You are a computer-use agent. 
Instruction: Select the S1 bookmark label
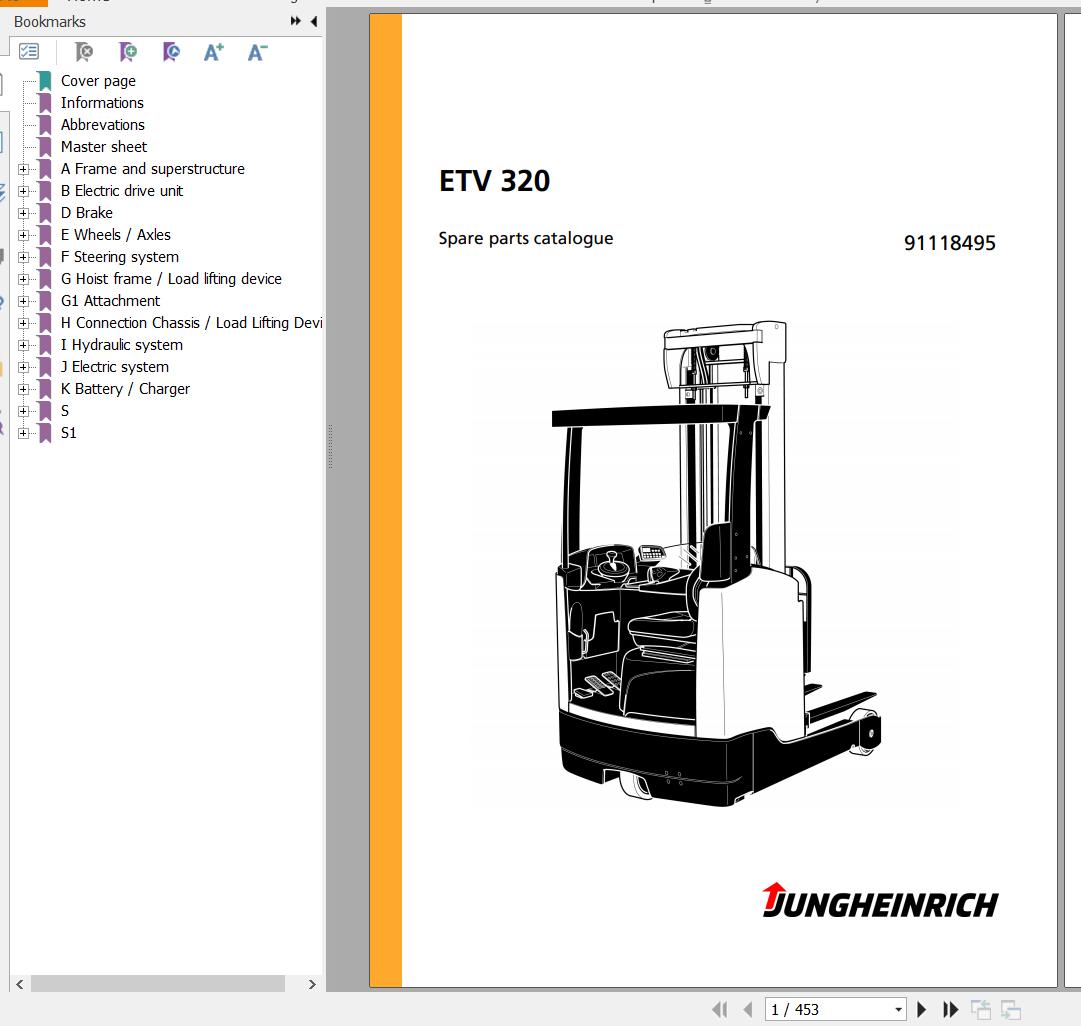(68, 434)
